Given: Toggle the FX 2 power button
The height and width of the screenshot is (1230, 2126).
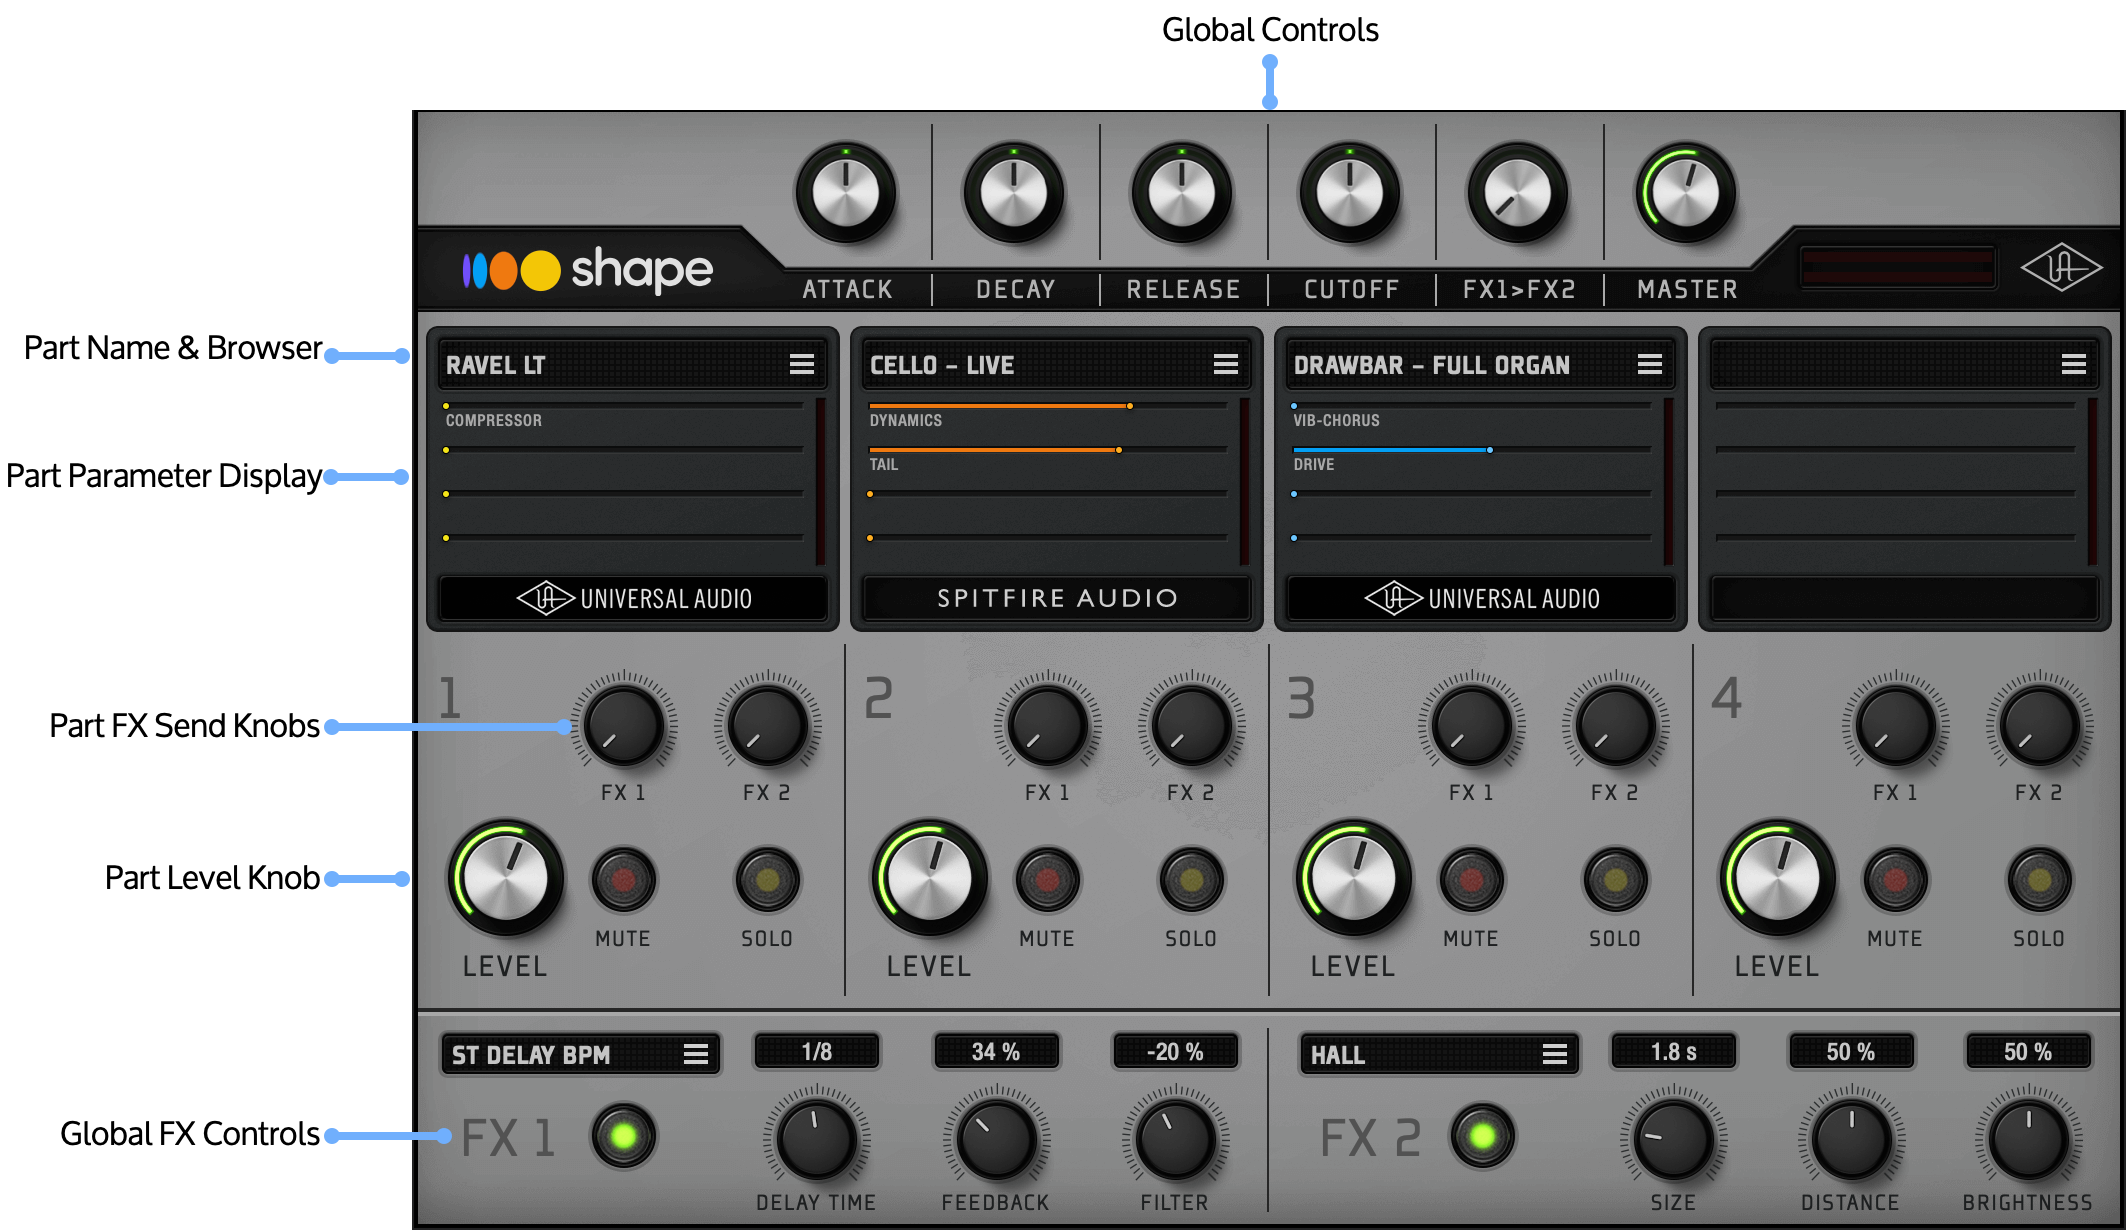Looking at the screenshot, I should (1482, 1136).
